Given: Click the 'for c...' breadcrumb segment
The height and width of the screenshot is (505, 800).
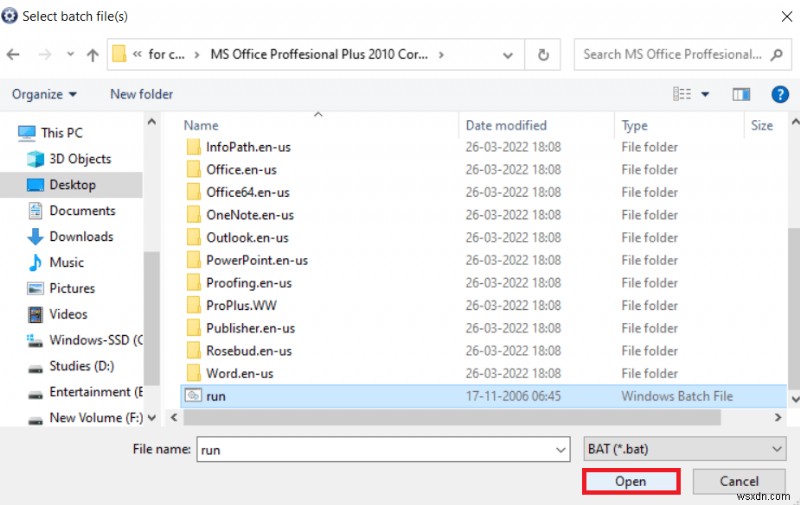Looking at the screenshot, I should coord(166,54).
